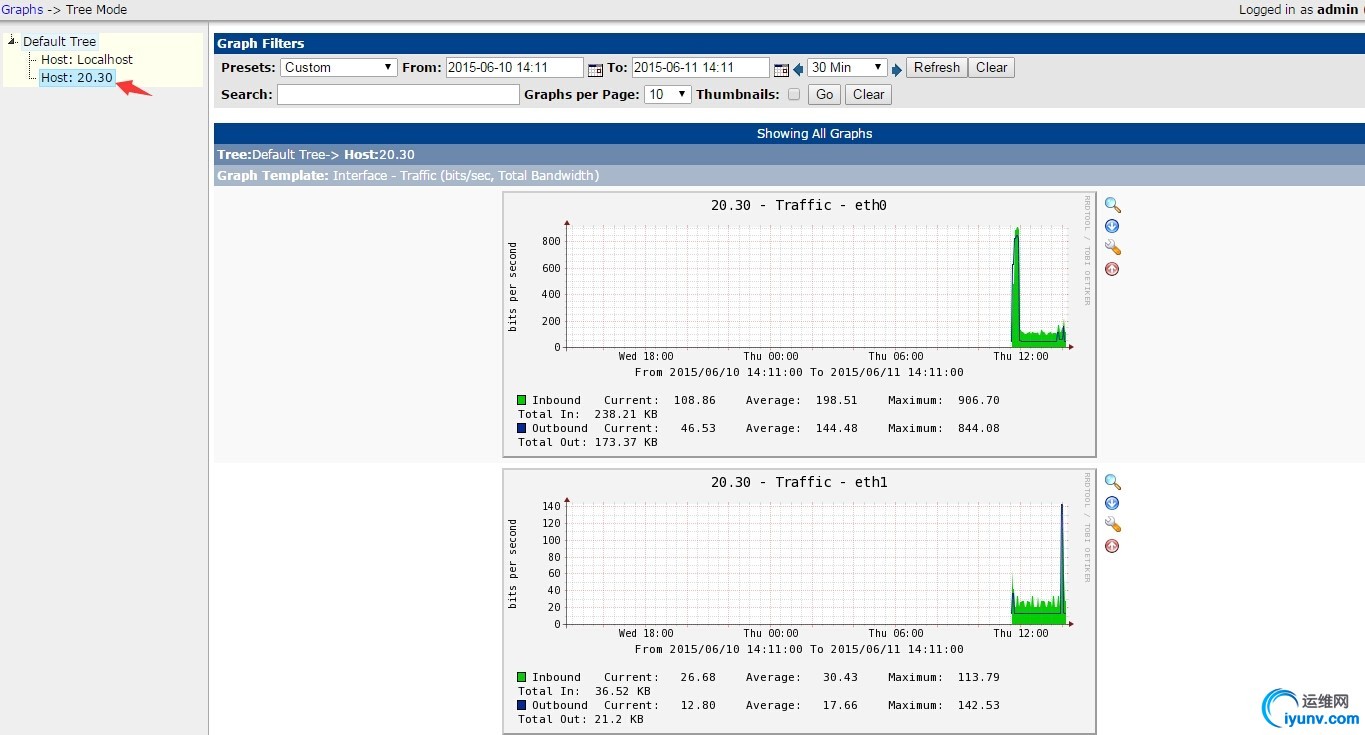1365x735 pixels.
Task: Click the blue Outbound legend swatch of eth1
Action: pos(522,705)
